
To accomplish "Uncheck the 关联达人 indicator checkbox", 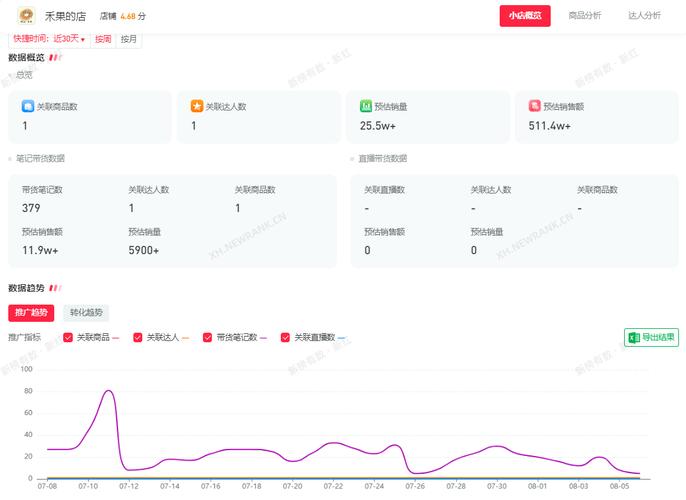I will pos(138,338).
